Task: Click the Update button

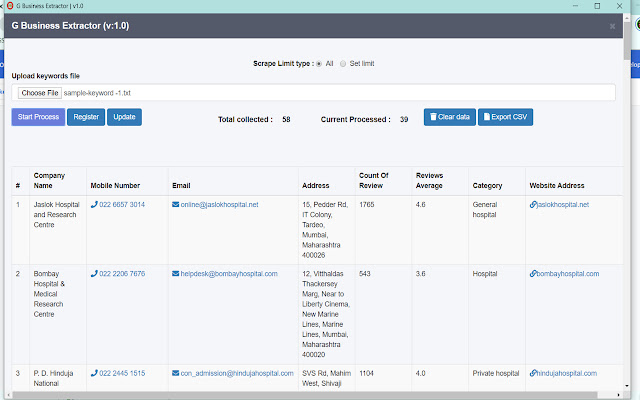Action: [124, 117]
